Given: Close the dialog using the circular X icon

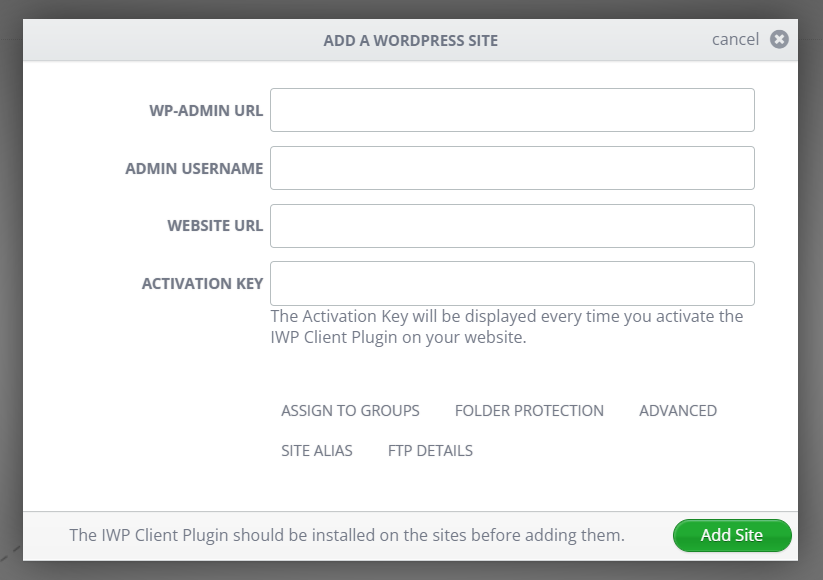Looking at the screenshot, I should point(779,39).
